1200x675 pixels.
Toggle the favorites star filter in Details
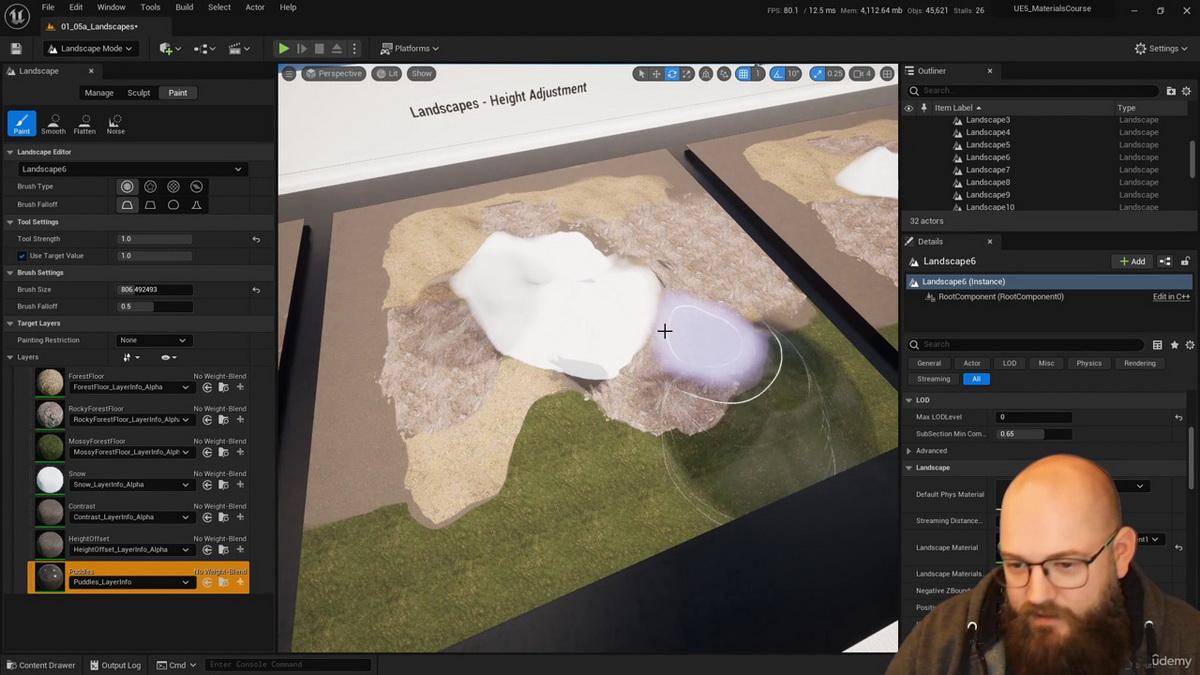click(1174, 344)
